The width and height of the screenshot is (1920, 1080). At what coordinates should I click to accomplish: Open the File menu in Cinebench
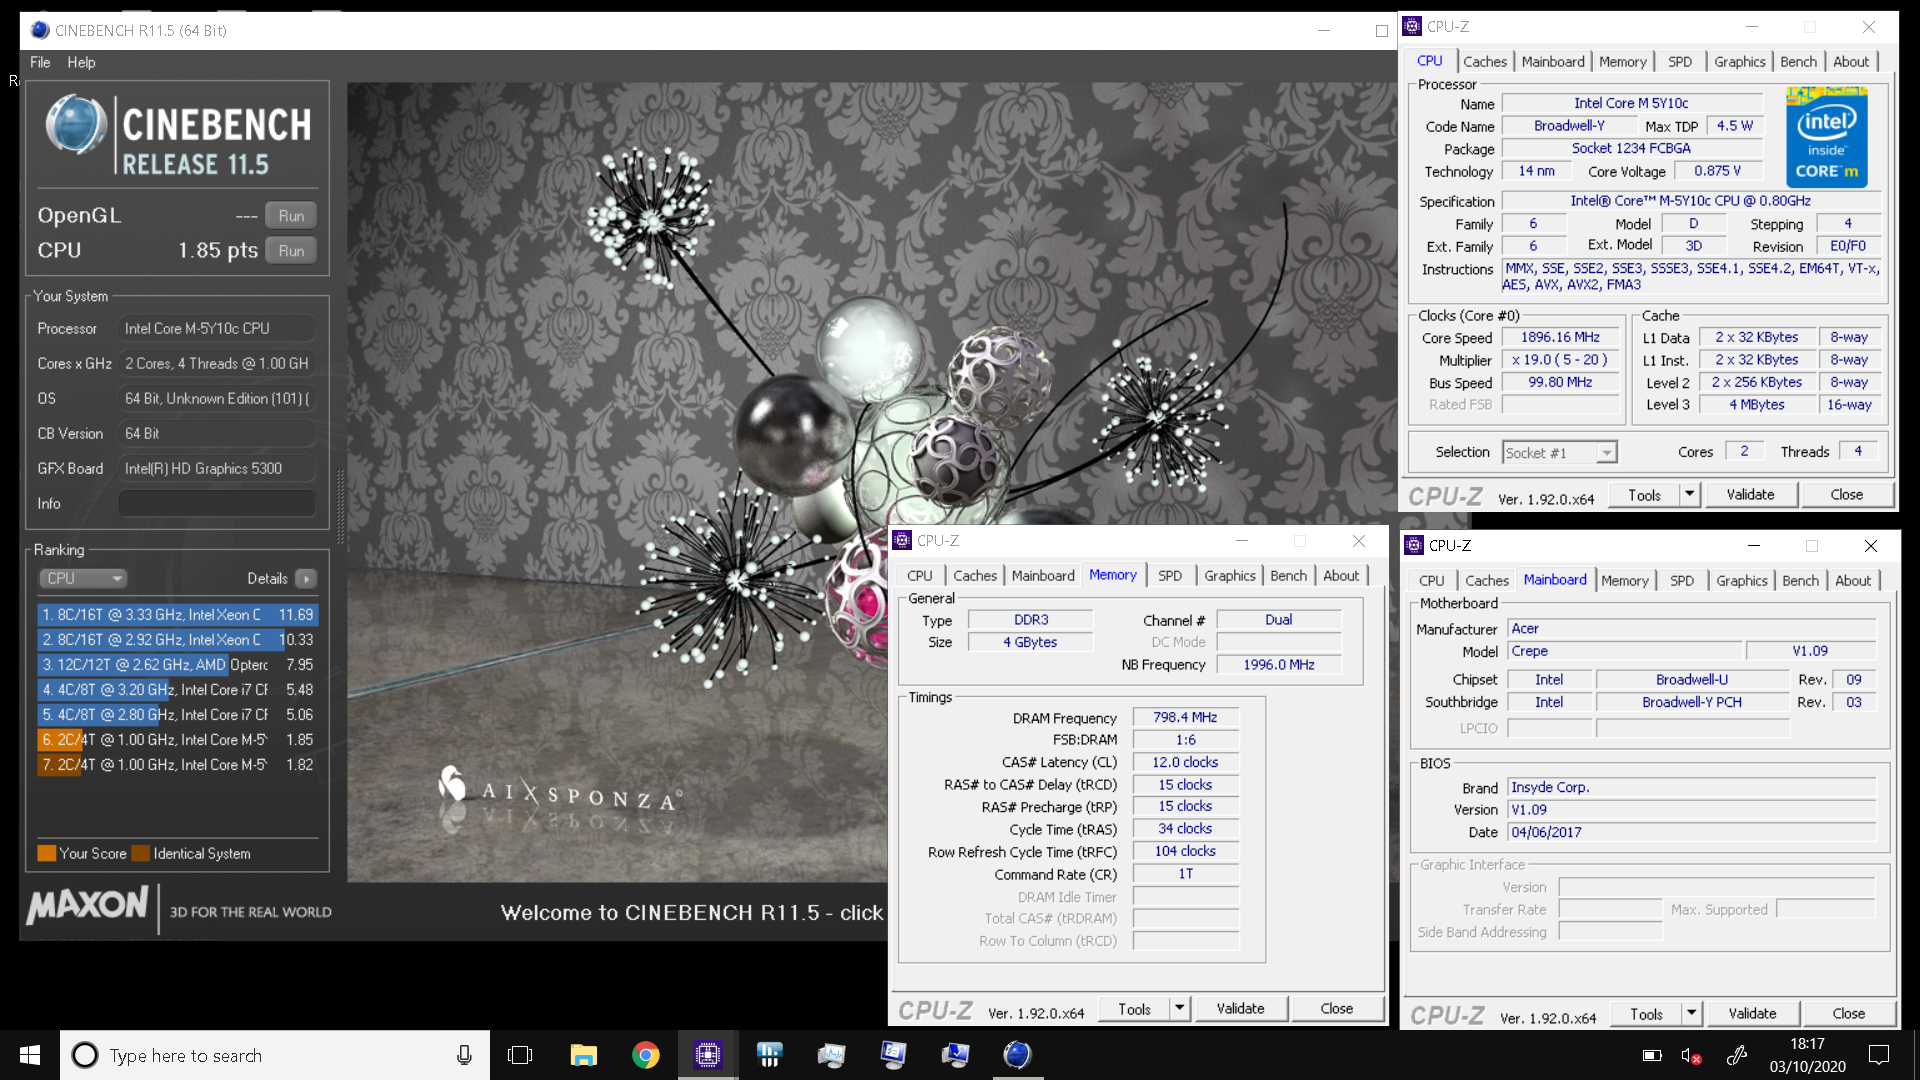(40, 62)
